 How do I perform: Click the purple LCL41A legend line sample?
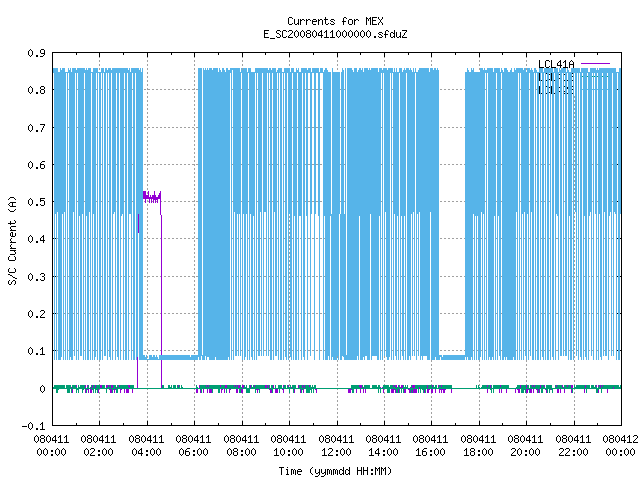pyautogui.click(x=595, y=64)
